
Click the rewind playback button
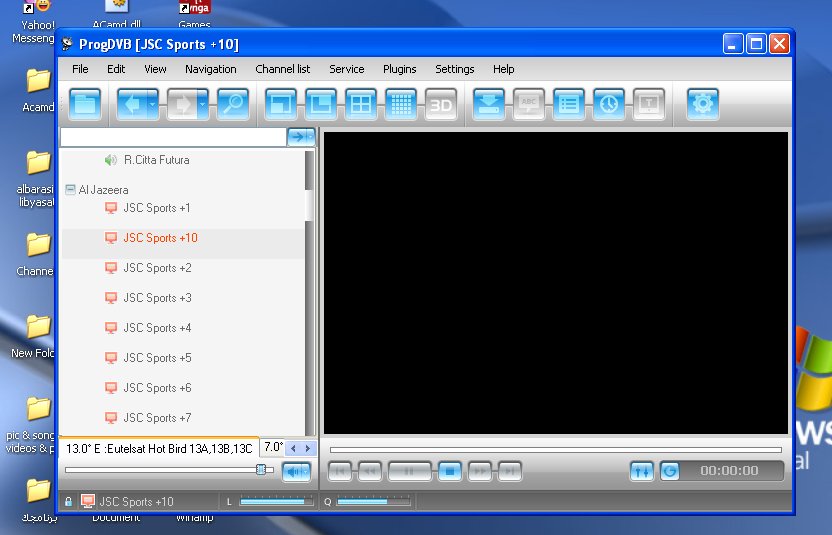click(x=370, y=471)
